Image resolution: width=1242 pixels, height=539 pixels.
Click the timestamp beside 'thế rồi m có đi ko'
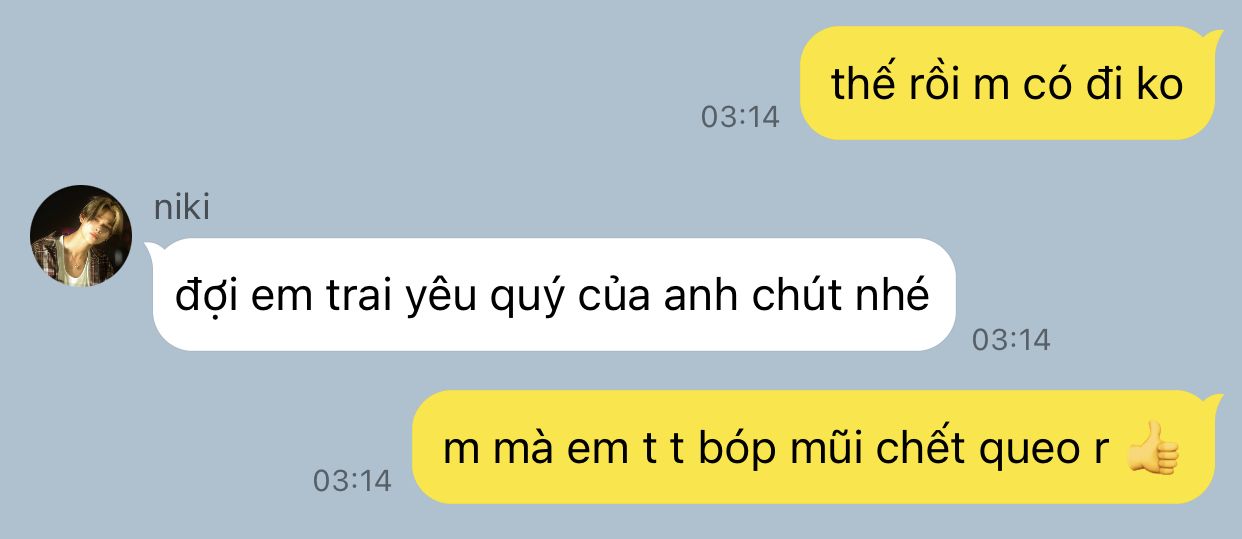[739, 117]
